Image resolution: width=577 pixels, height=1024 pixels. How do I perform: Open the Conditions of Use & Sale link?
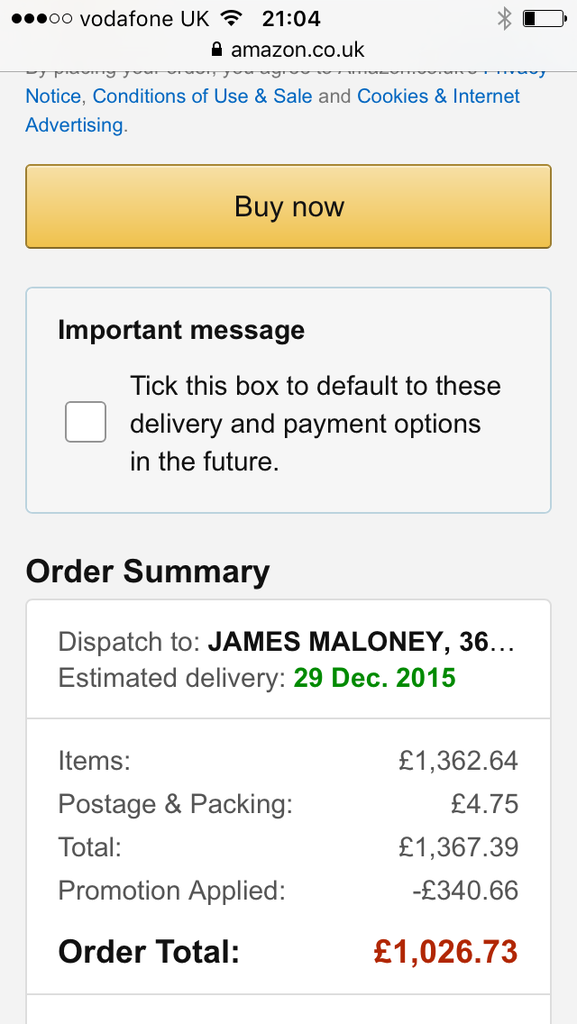click(x=202, y=96)
